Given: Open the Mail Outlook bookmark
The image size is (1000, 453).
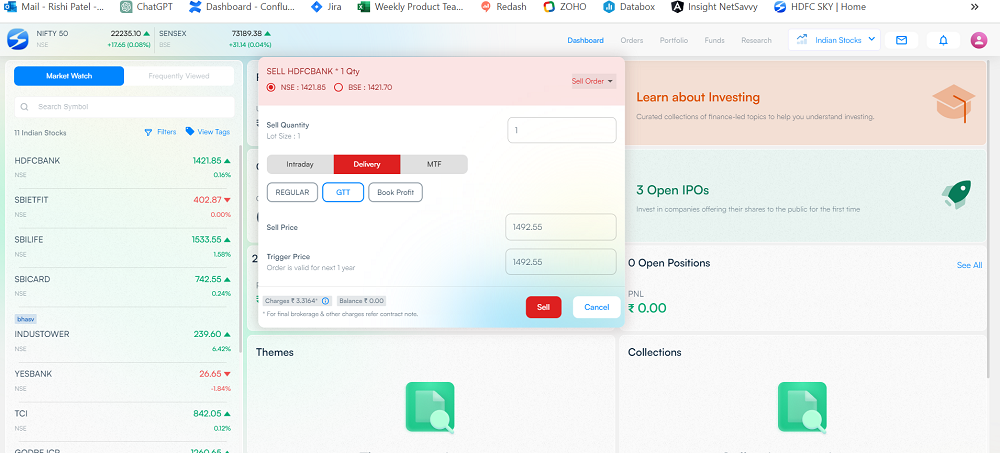Looking at the screenshot, I should coord(54,7).
